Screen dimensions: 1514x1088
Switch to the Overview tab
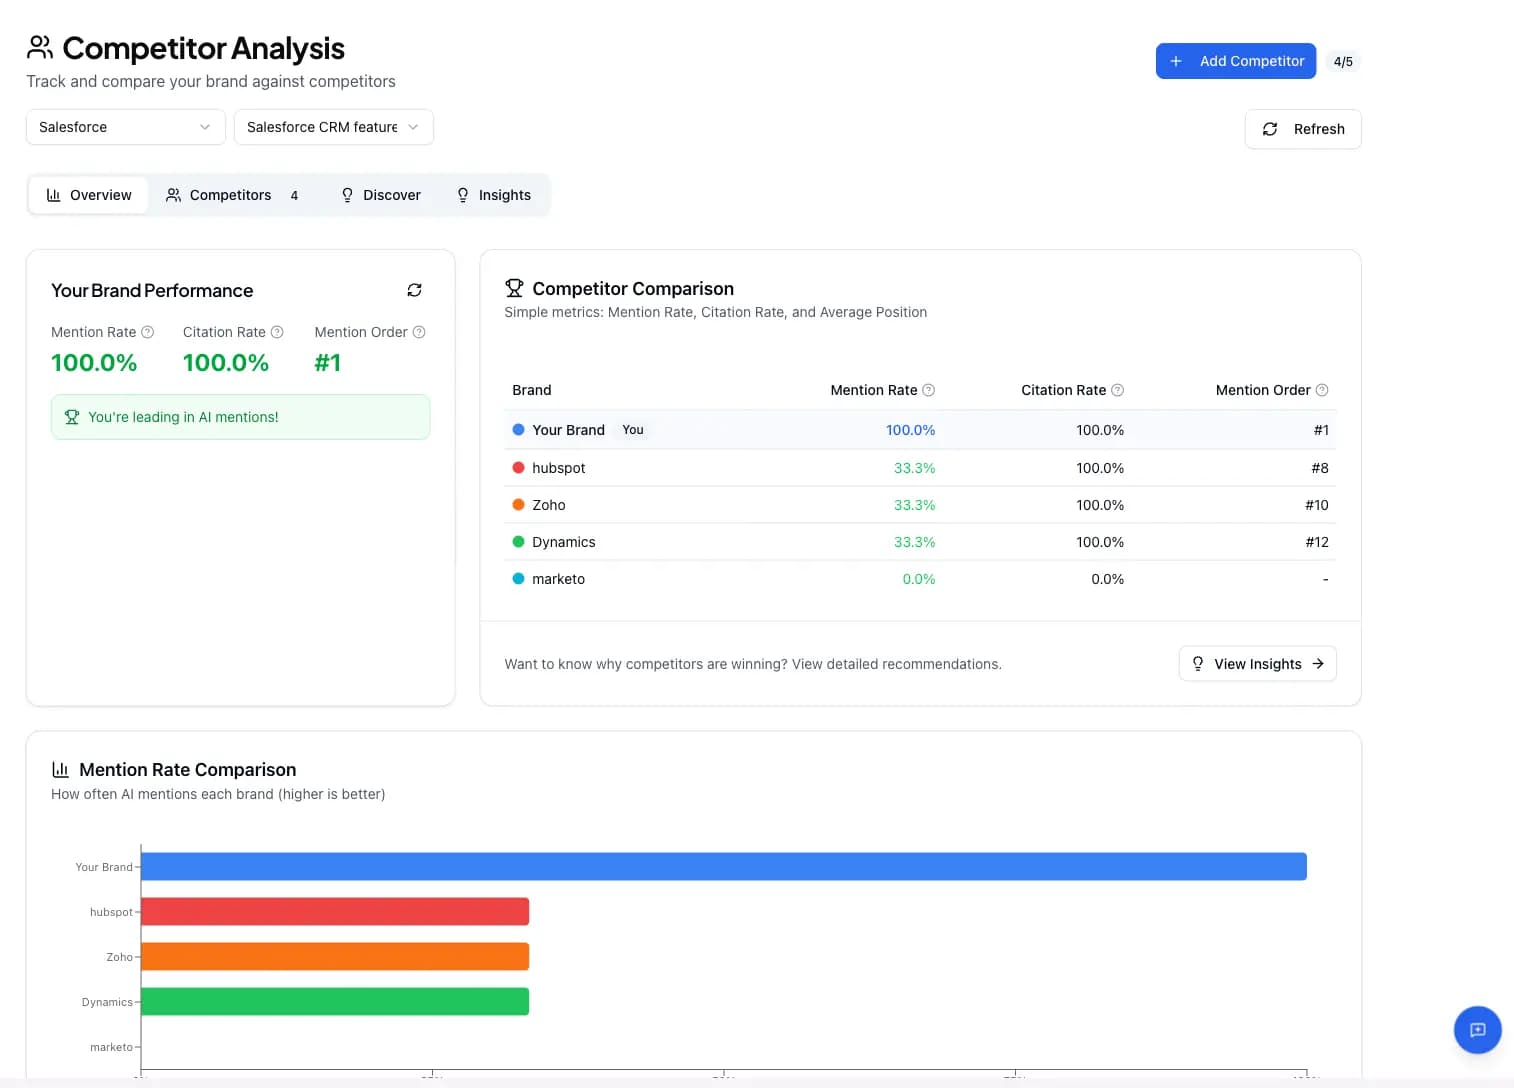click(89, 195)
